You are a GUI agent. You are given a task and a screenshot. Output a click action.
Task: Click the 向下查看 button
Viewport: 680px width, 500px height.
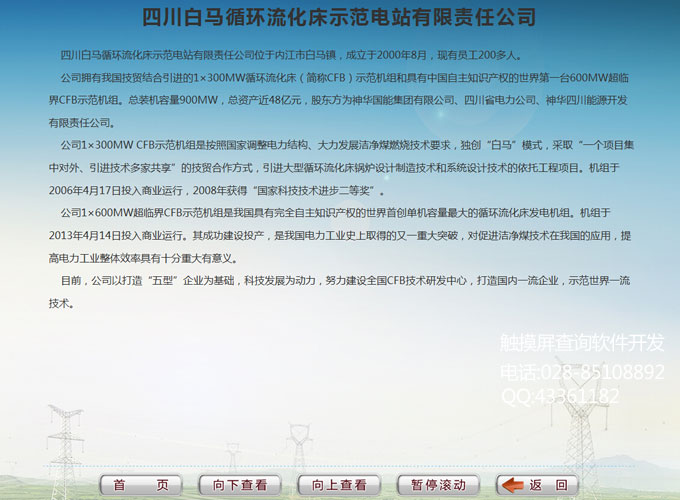[240, 484]
